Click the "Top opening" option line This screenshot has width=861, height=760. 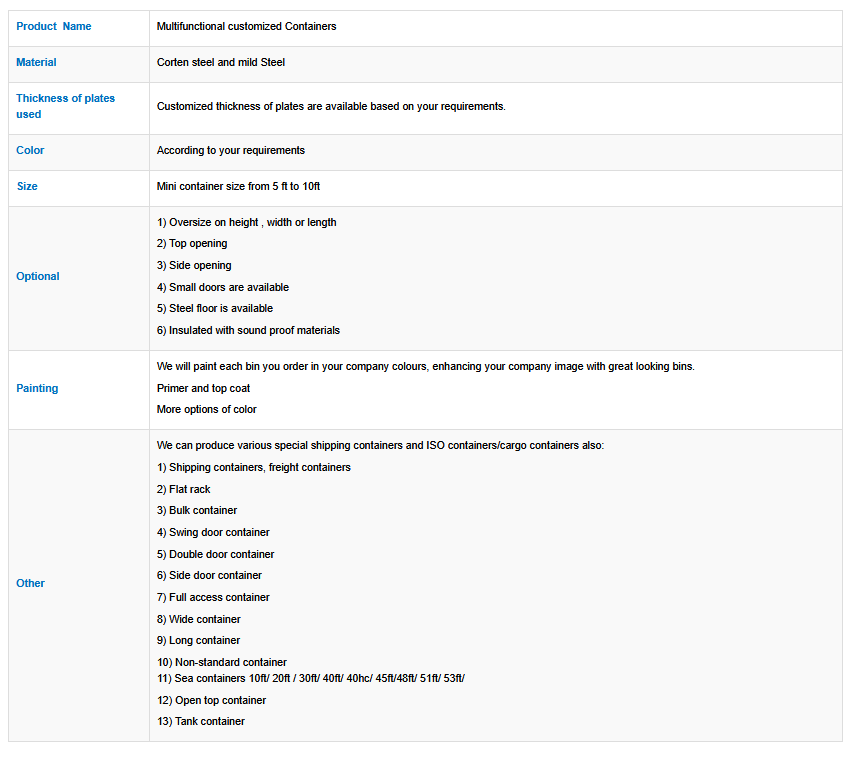(x=192, y=244)
